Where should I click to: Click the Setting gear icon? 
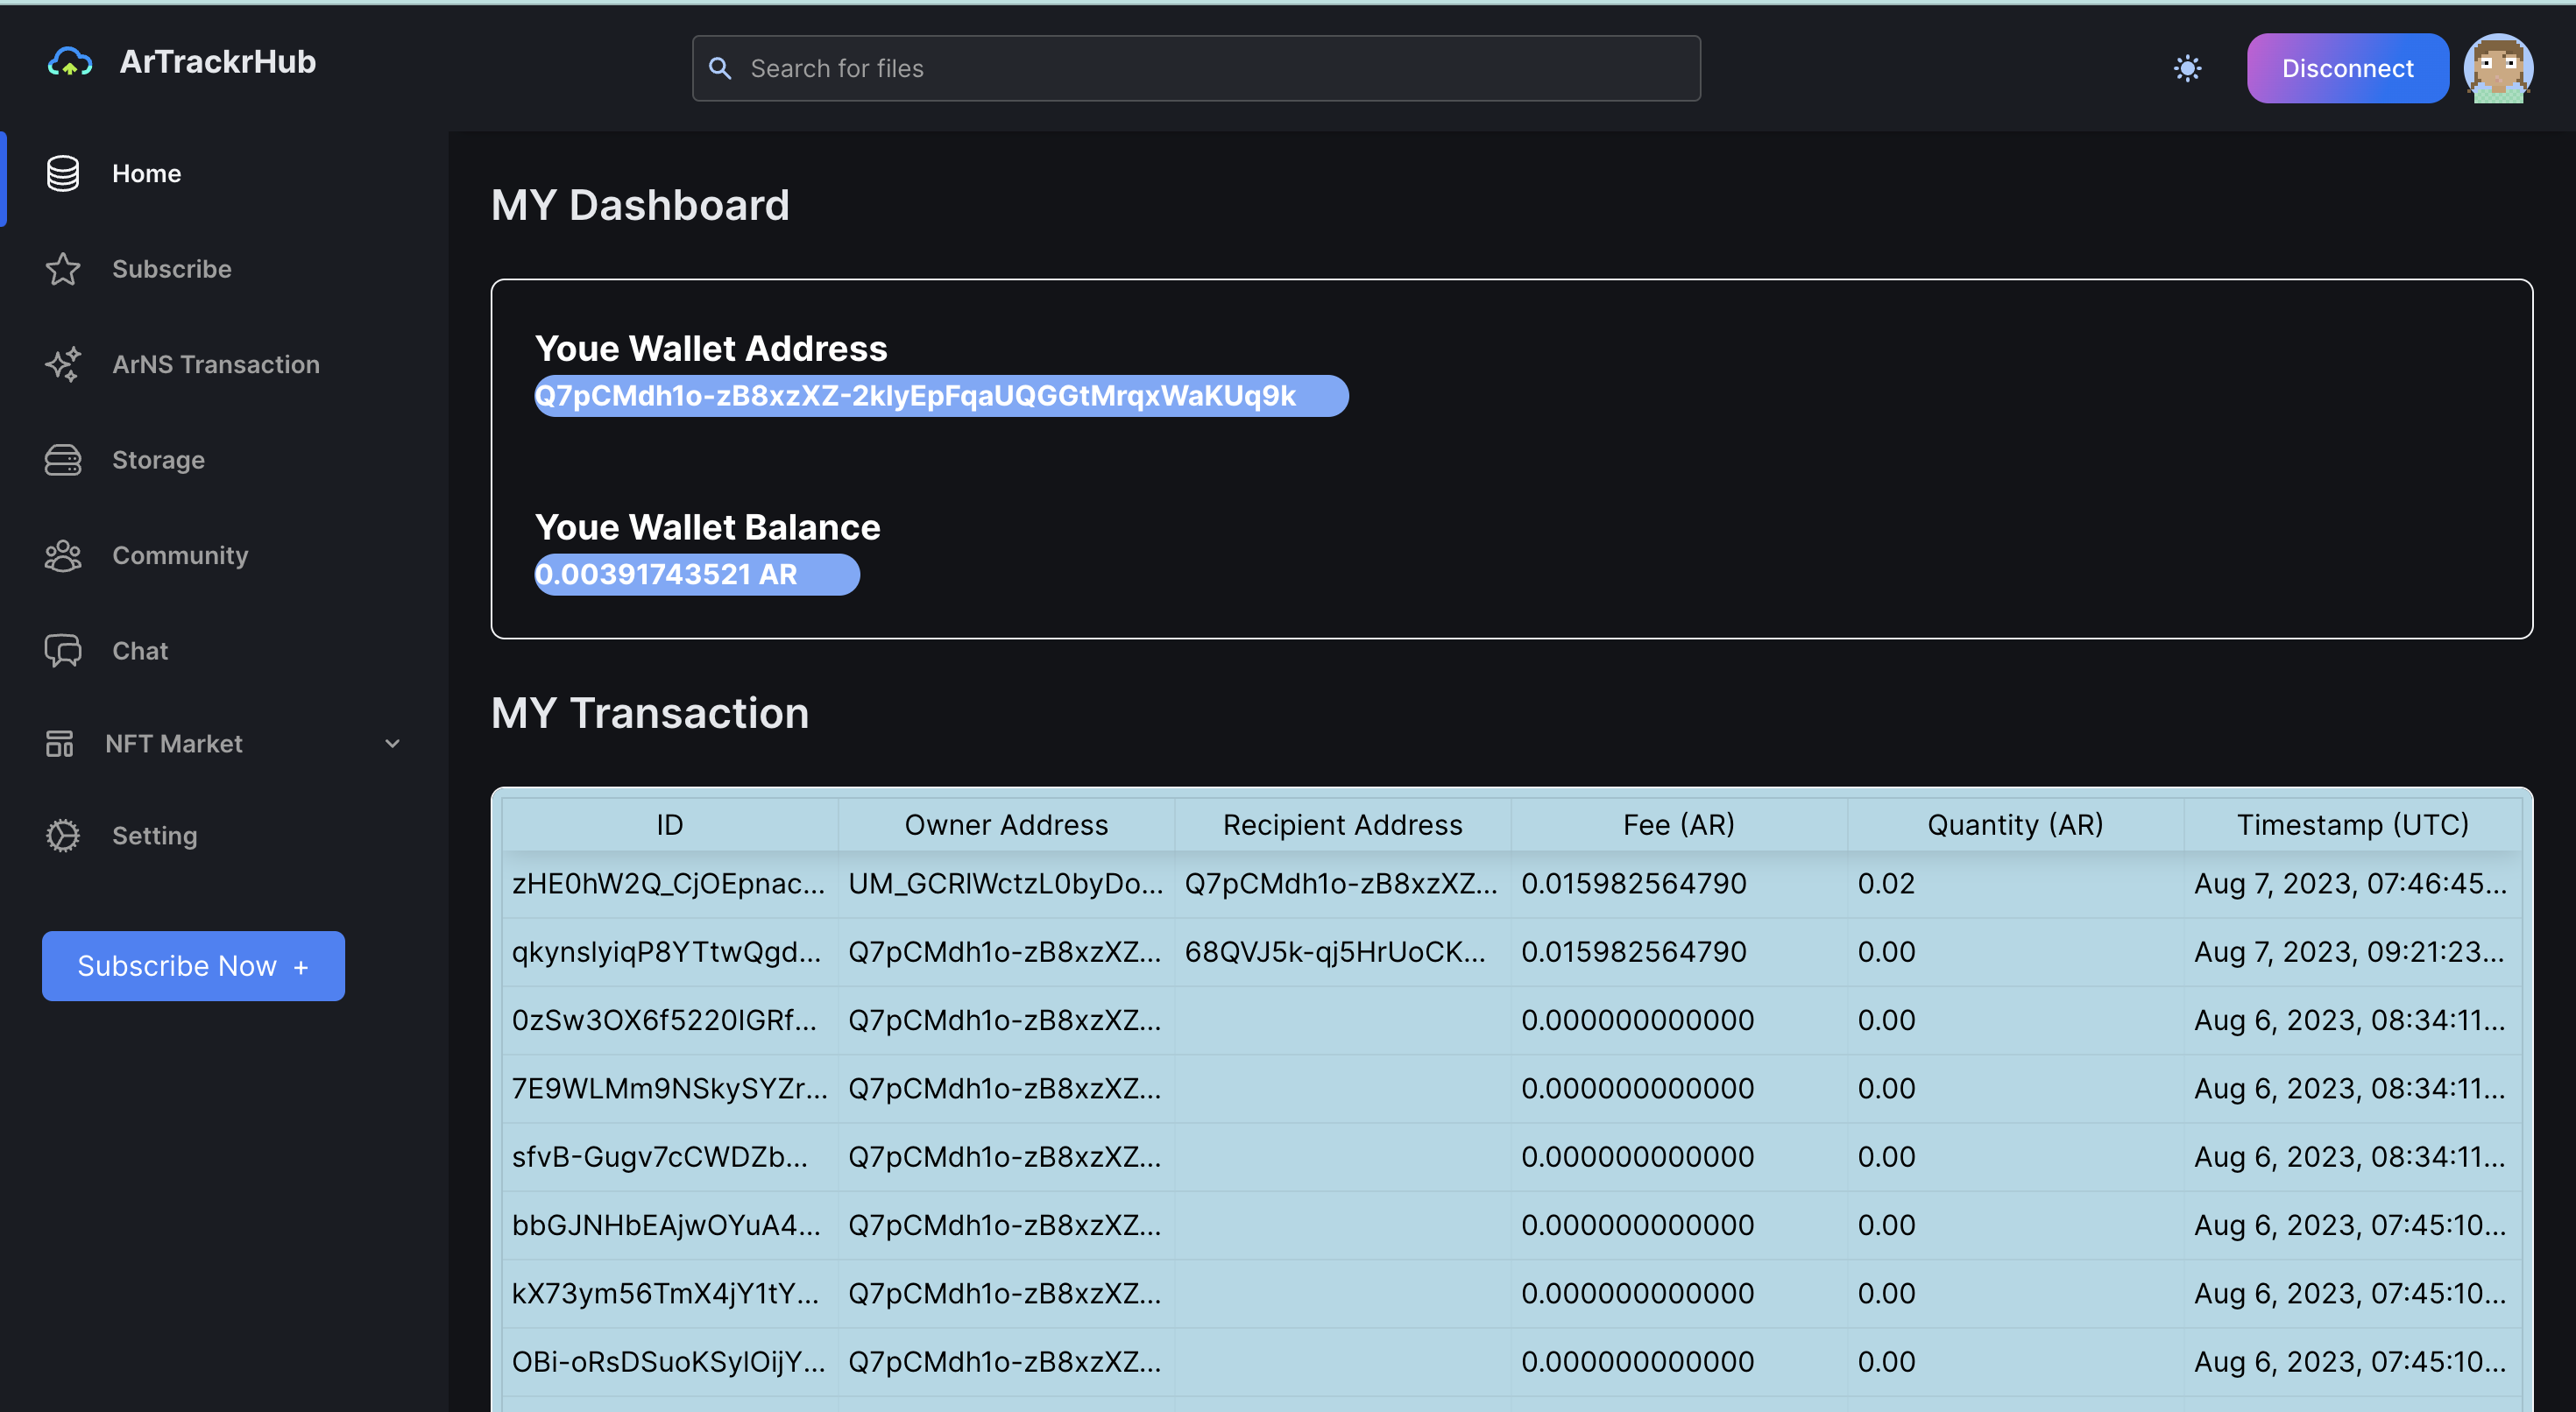63,835
